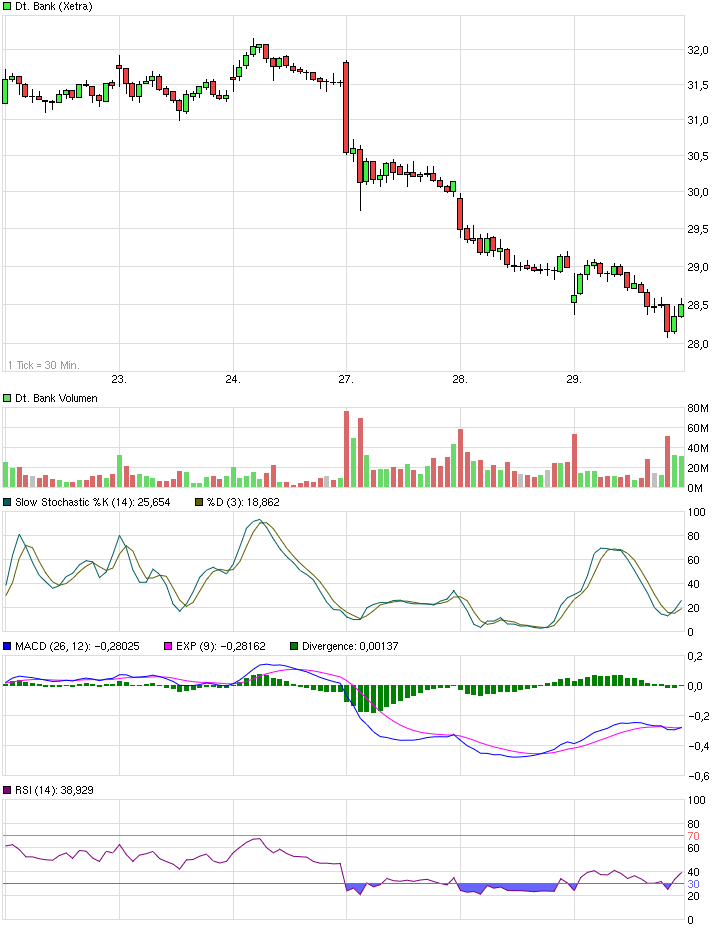Click the 31,5 price axis label

pyautogui.click(x=698, y=86)
